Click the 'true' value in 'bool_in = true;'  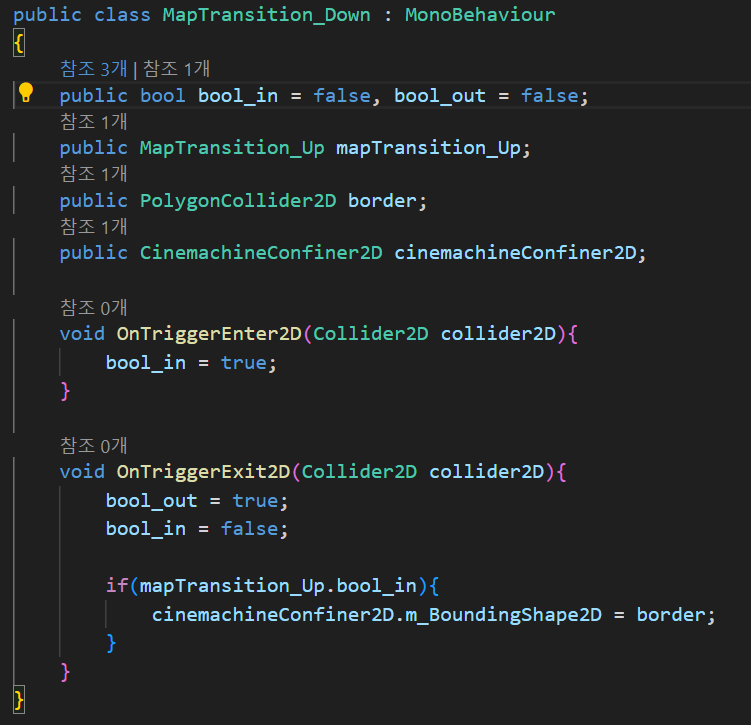[x=243, y=363]
